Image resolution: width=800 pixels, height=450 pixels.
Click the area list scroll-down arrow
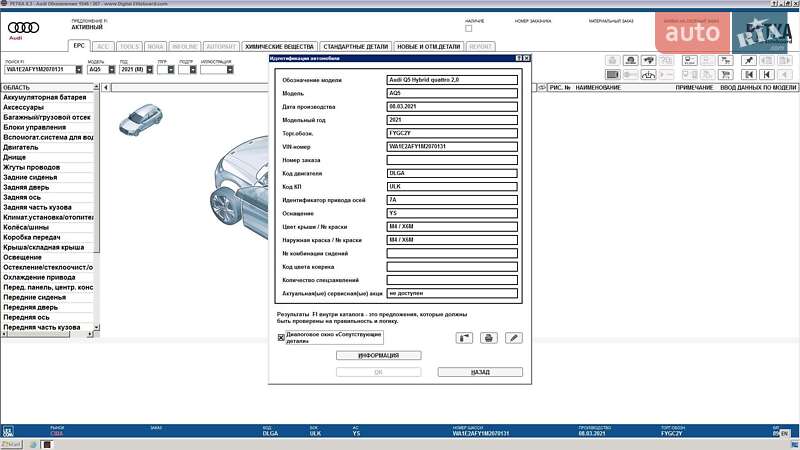coord(96,327)
